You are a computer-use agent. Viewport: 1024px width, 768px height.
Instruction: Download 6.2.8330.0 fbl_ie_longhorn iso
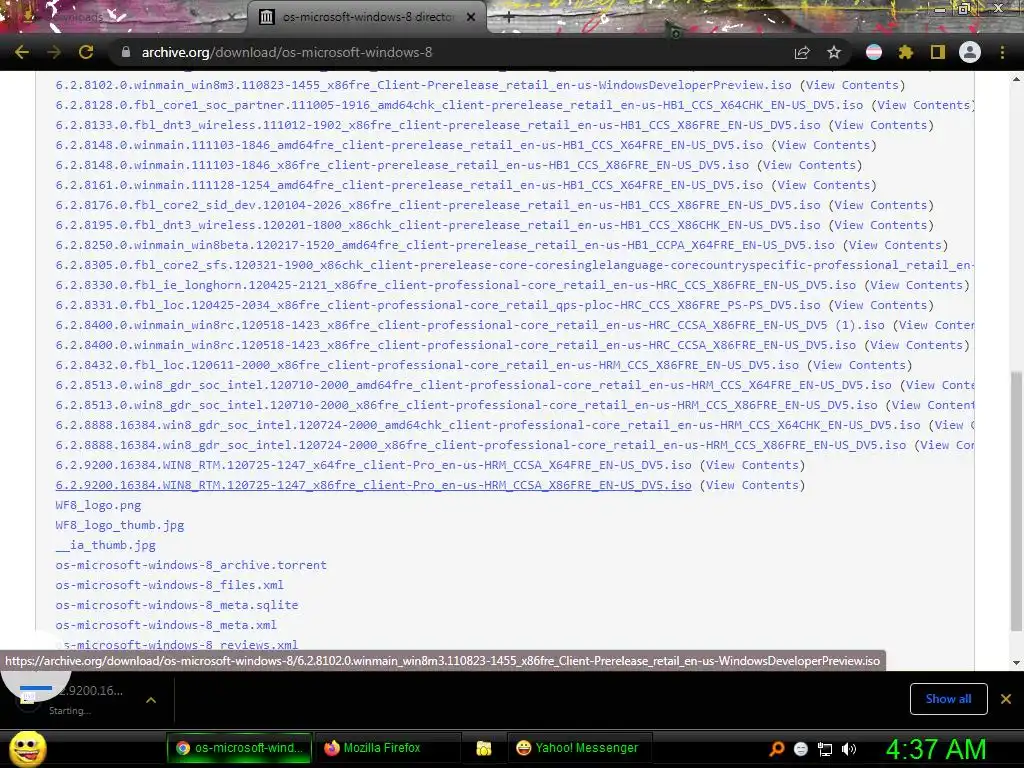pos(455,285)
